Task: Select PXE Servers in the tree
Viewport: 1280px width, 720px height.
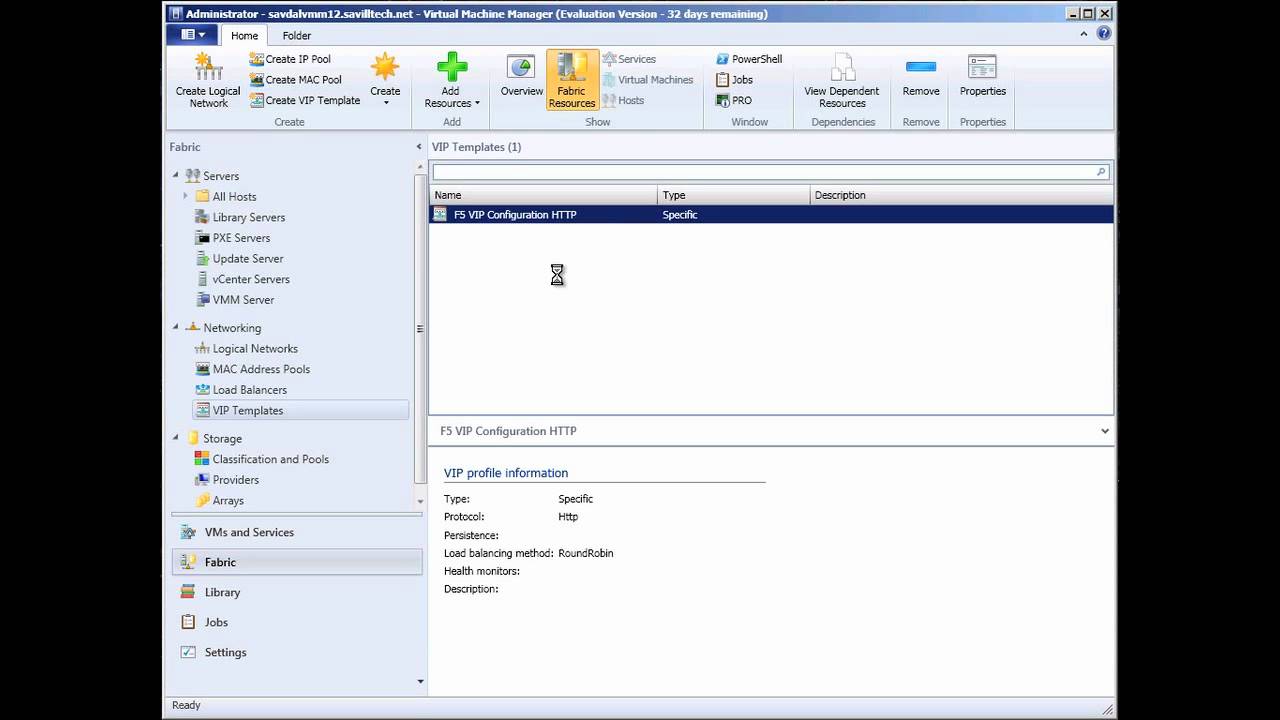Action: coord(241,238)
